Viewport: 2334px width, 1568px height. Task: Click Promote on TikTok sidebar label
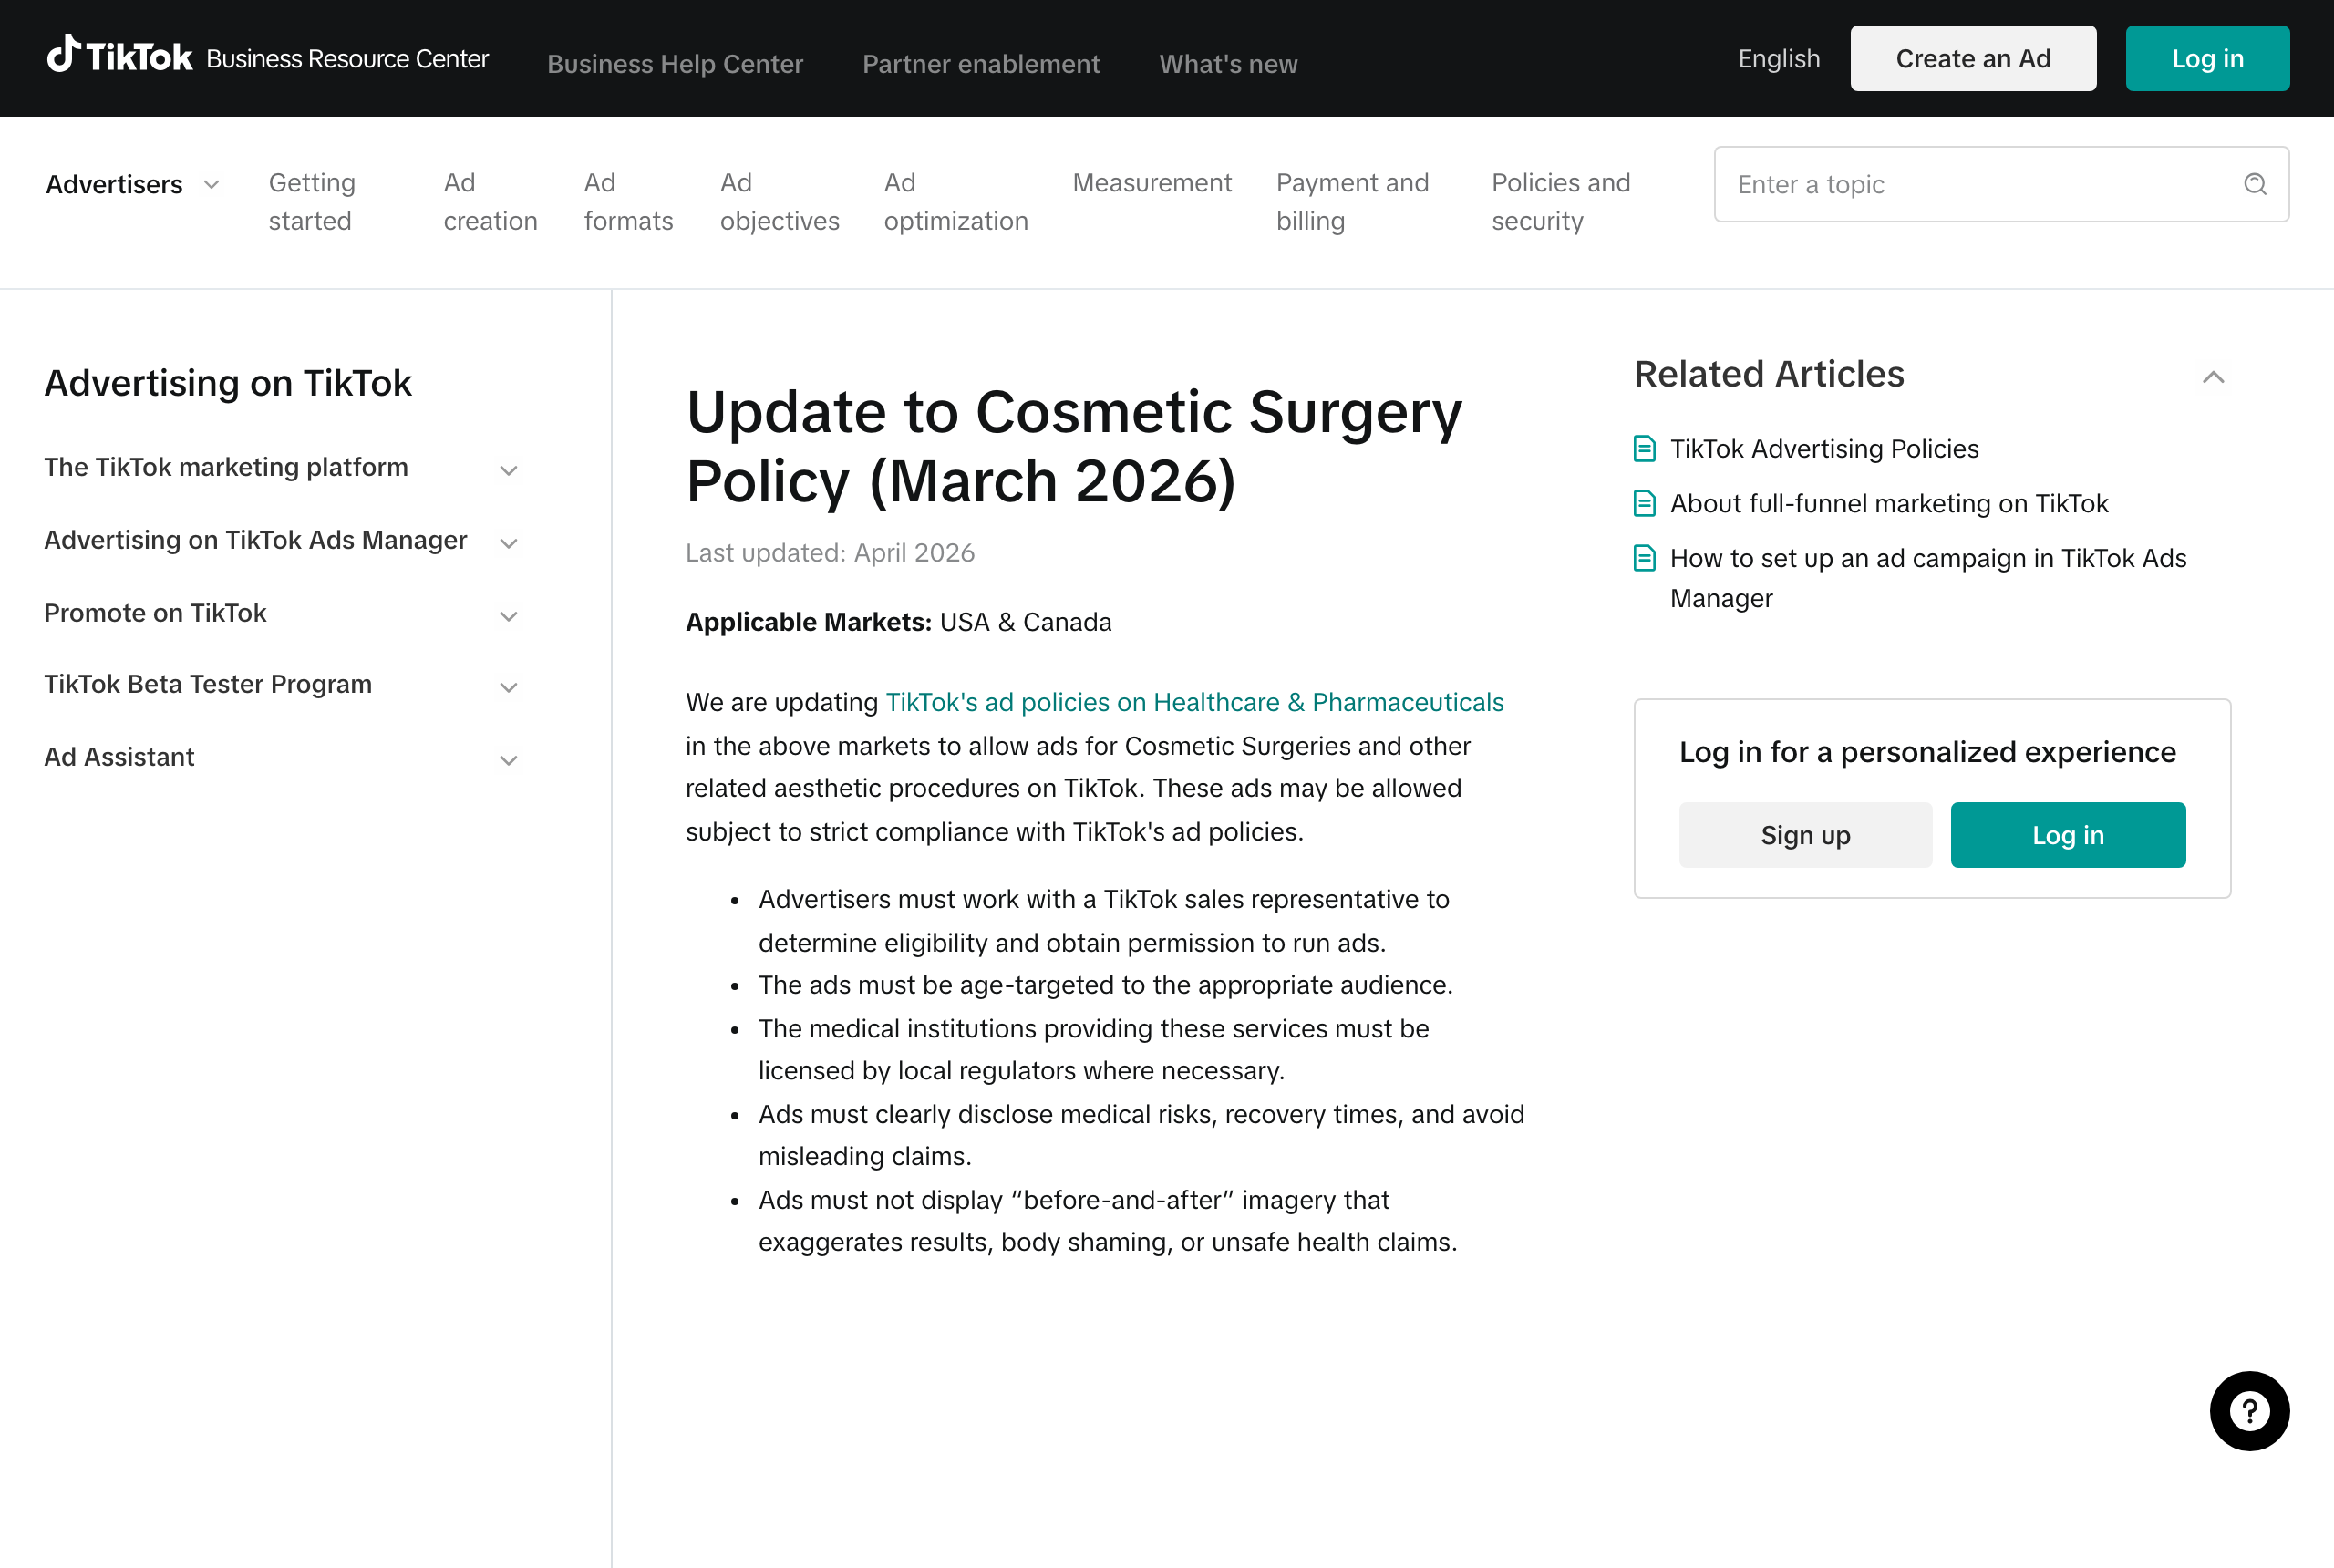click(x=155, y=613)
